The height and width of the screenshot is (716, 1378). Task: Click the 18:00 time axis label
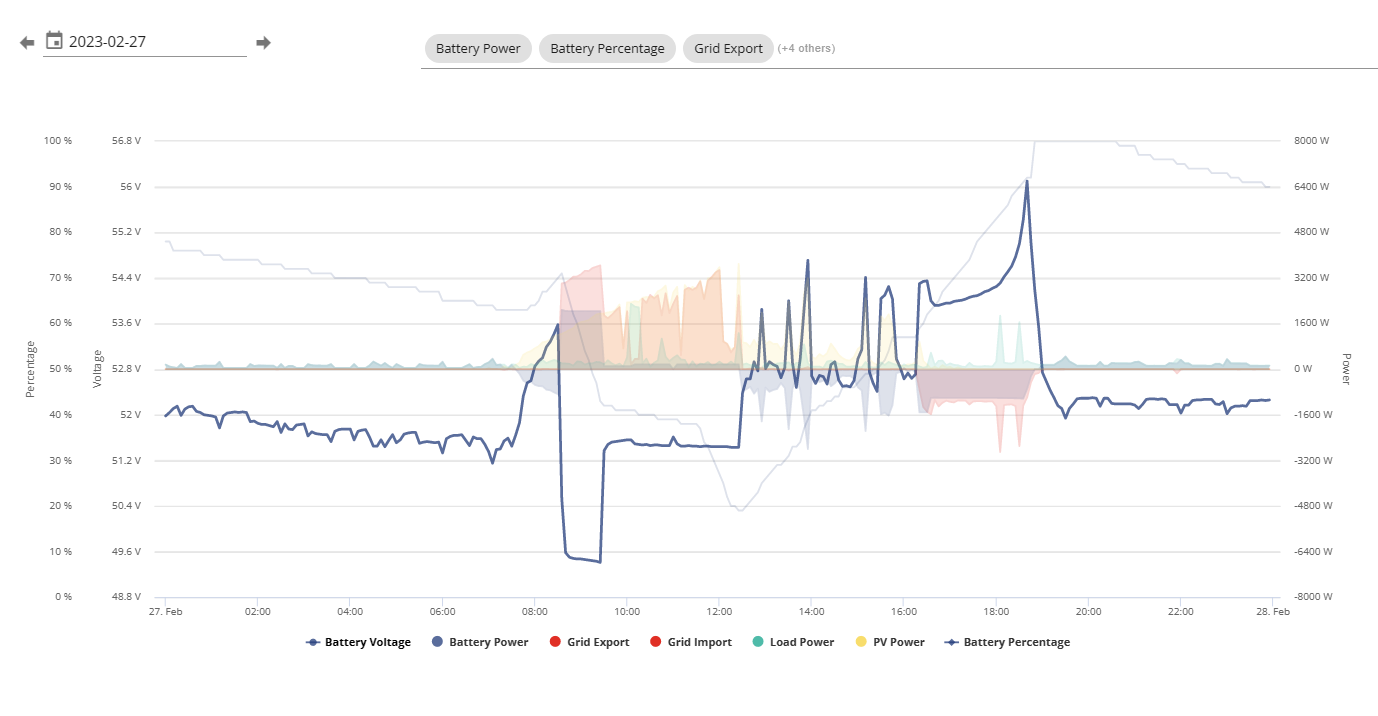pyautogui.click(x=996, y=611)
